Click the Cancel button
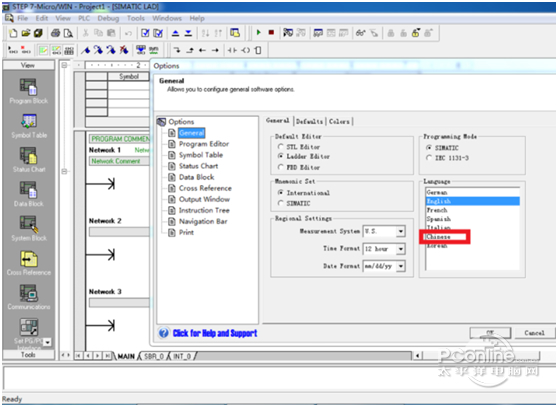This screenshot has width=558, height=407. point(534,333)
